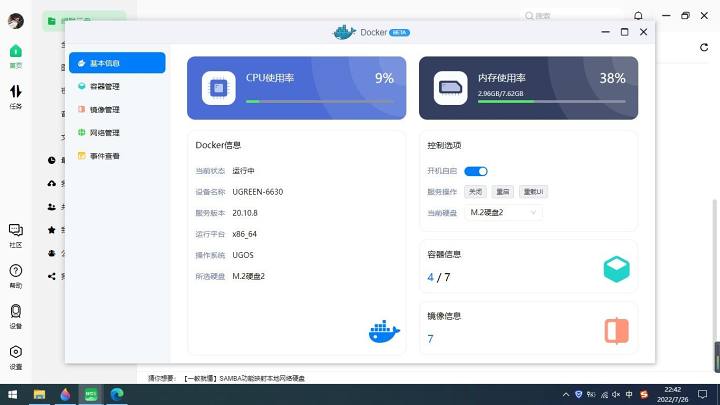Image resolution: width=720 pixels, height=405 pixels.
Task: Click the refresh icon in main window
Action: (704, 47)
